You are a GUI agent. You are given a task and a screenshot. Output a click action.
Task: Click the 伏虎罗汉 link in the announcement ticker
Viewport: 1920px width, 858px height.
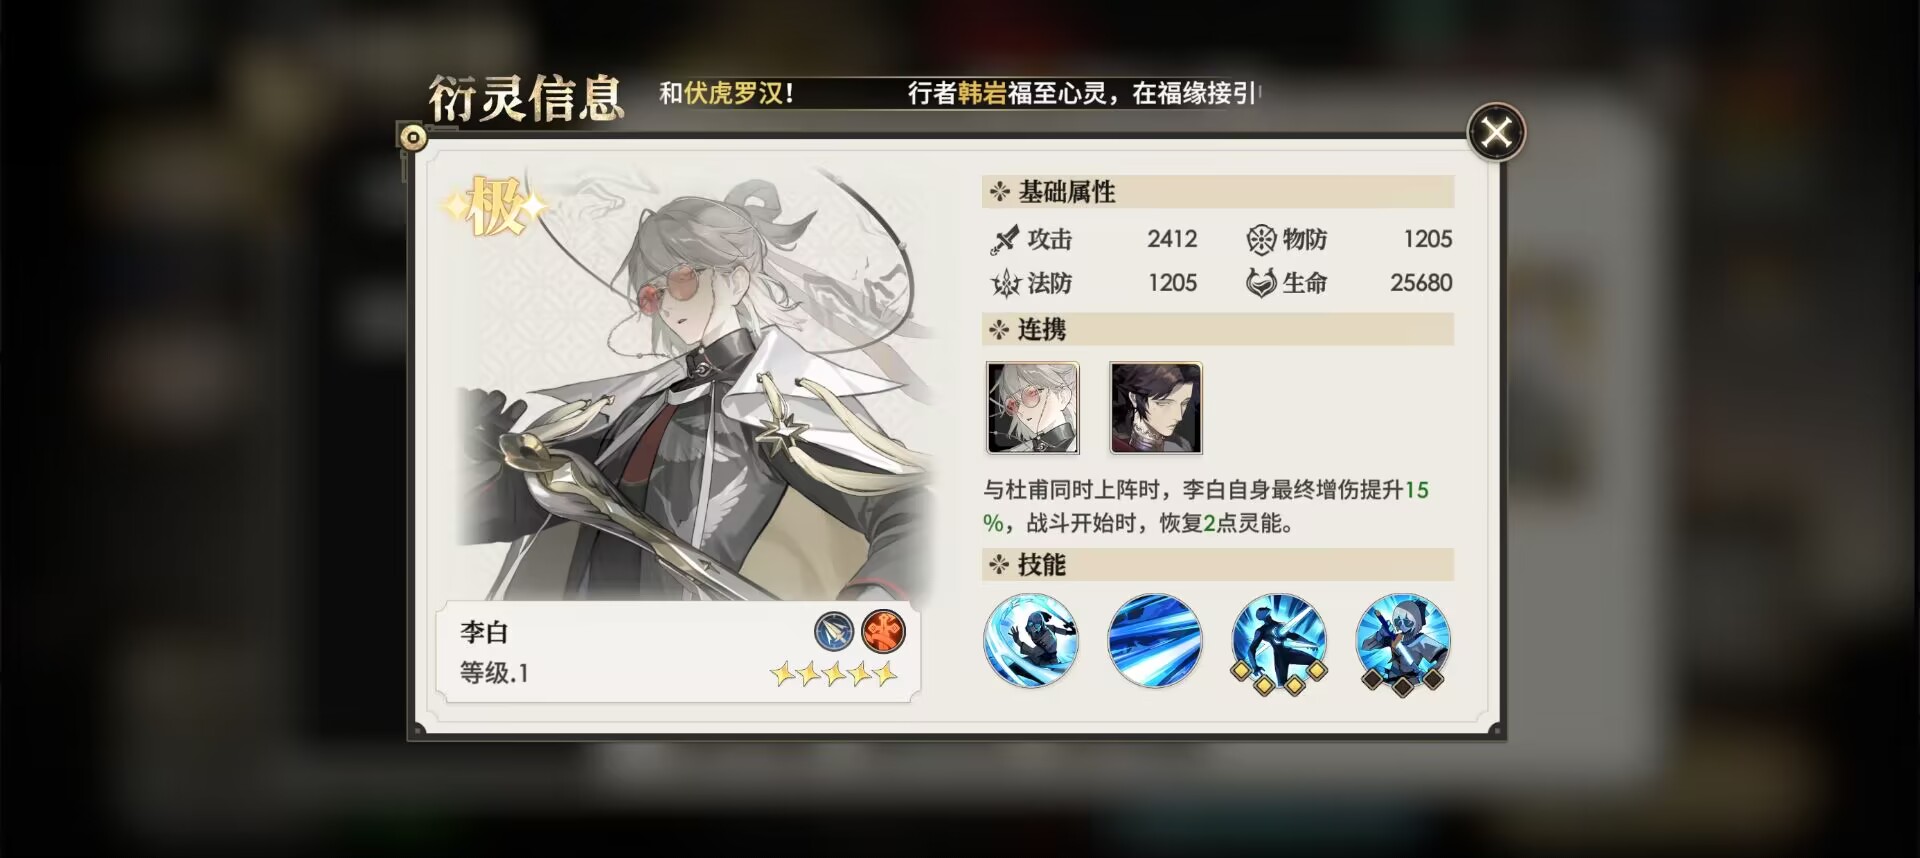tap(734, 93)
